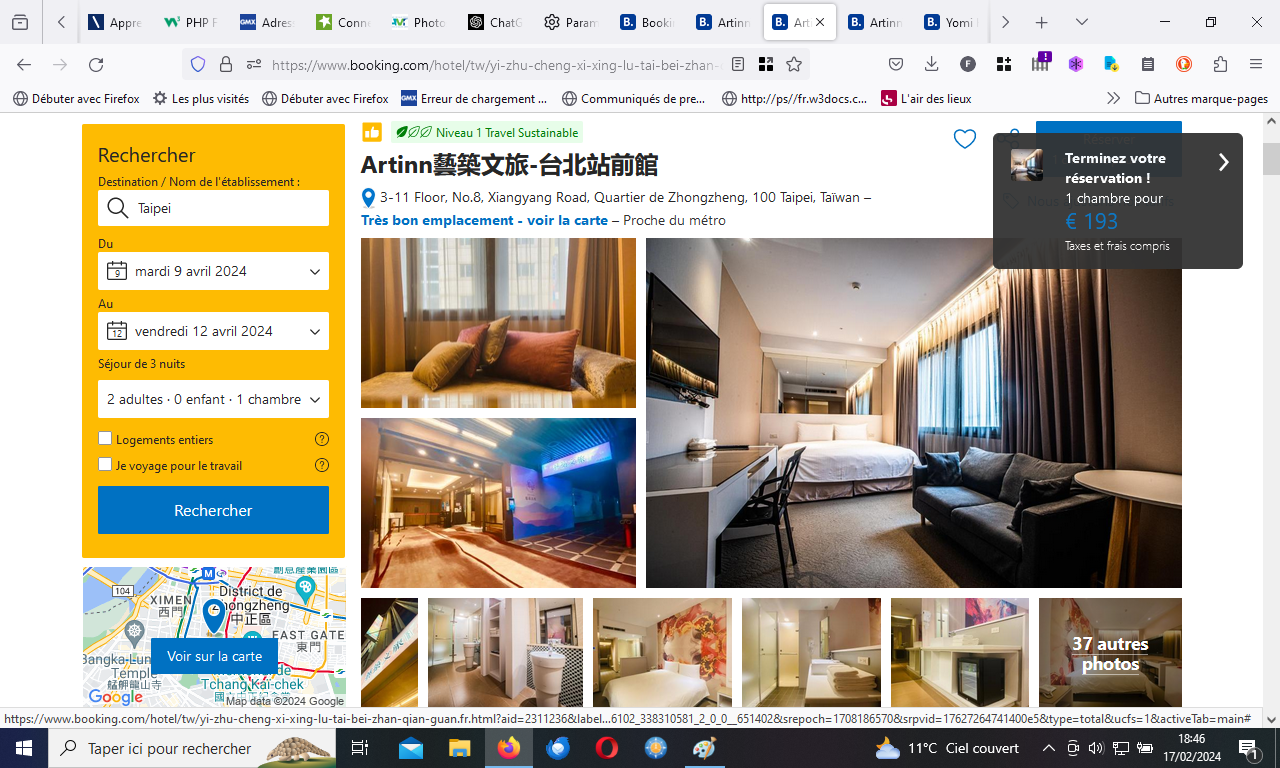This screenshot has width=1280, height=768.
Task: Click the page vertical scrollbar thumb
Action: [x=1271, y=158]
